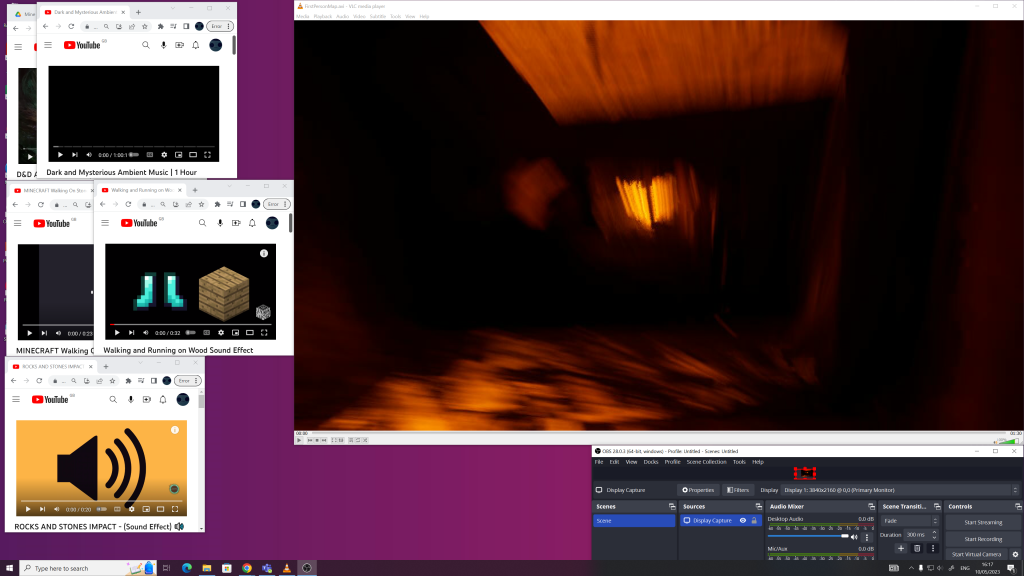Toggle lock icon on Display Capture source
Screen dimensions: 1024x576
point(754,521)
